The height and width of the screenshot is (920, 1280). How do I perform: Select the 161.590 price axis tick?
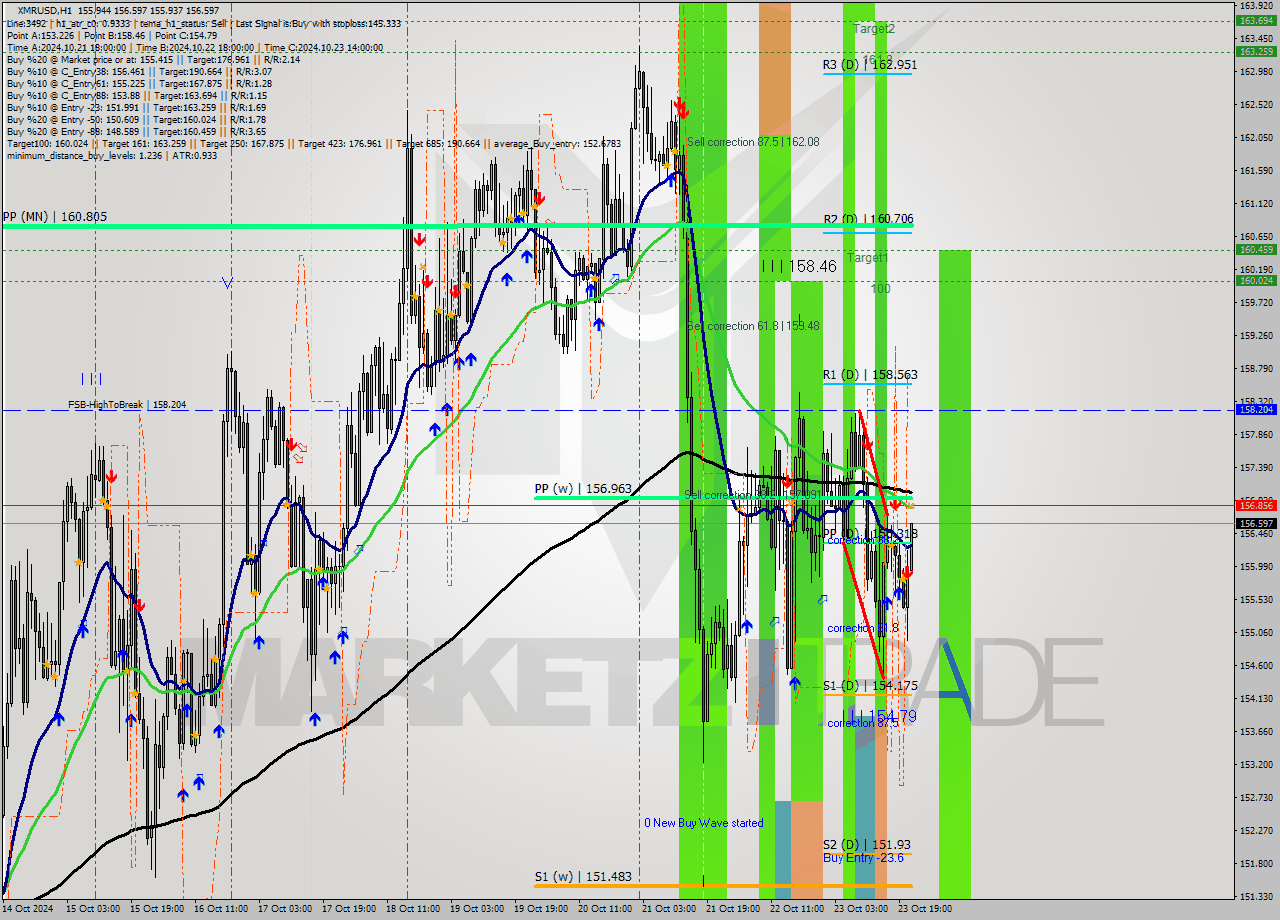[x=1256, y=170]
